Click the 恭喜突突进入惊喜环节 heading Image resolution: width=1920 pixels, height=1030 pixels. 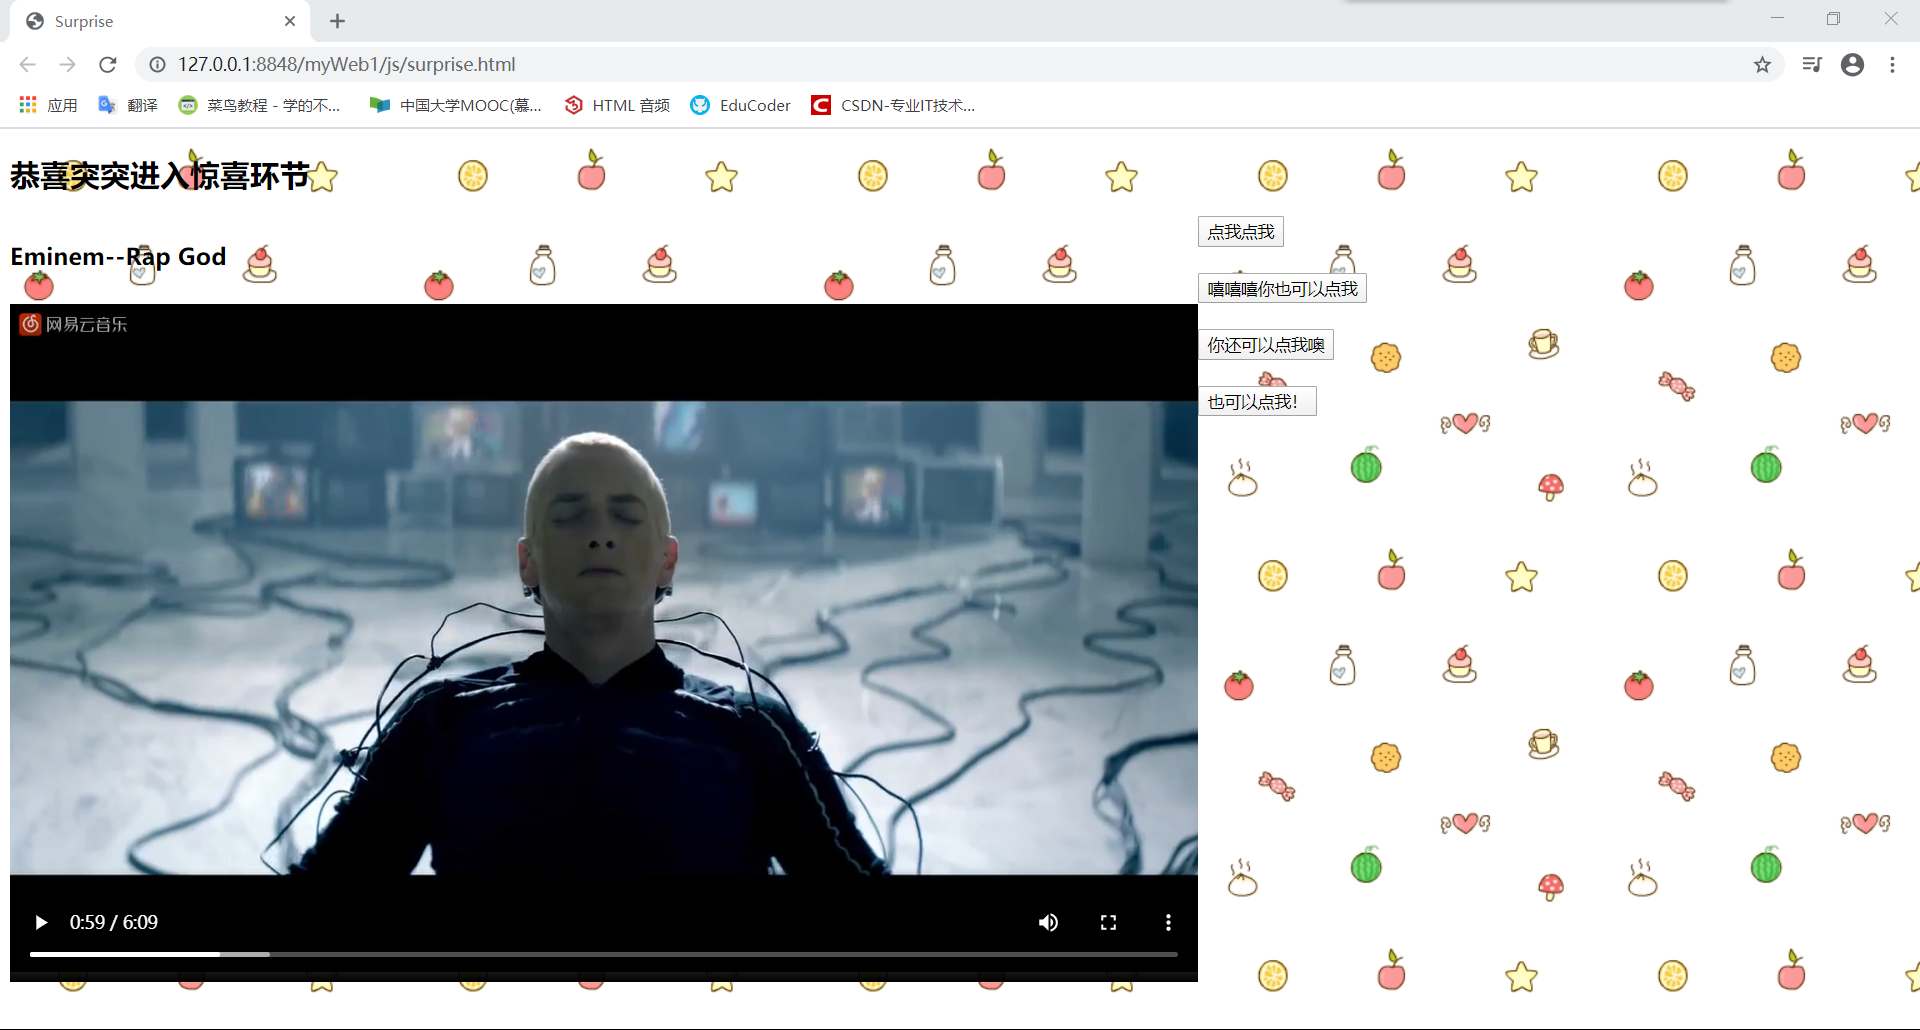coord(160,176)
